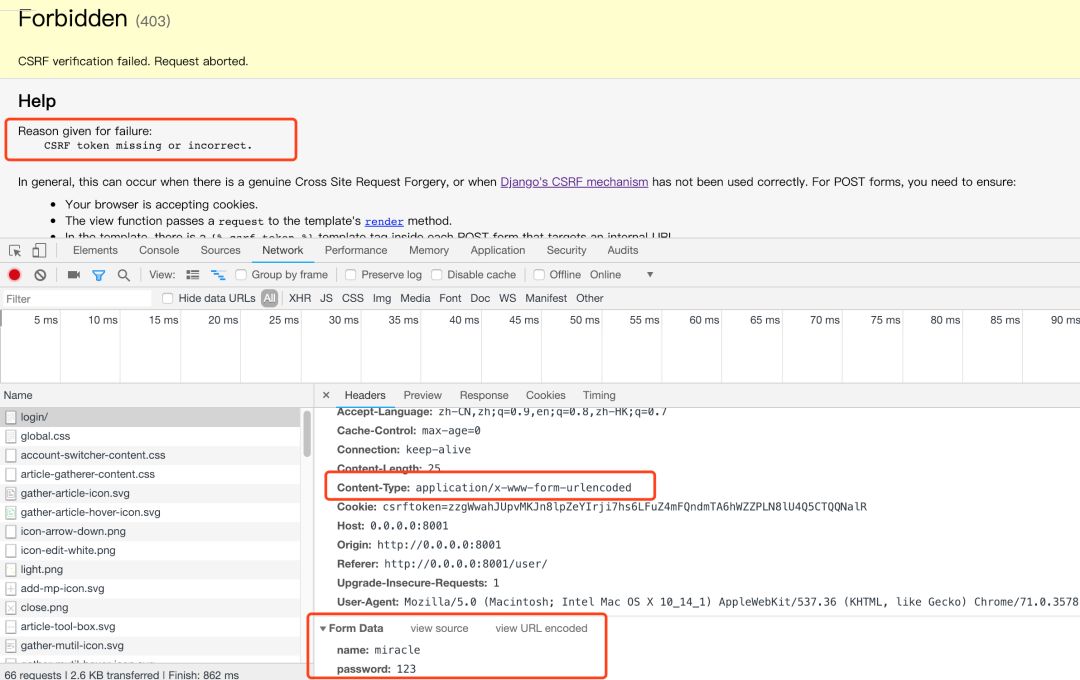Filter requests by XHR type

[x=300, y=298]
